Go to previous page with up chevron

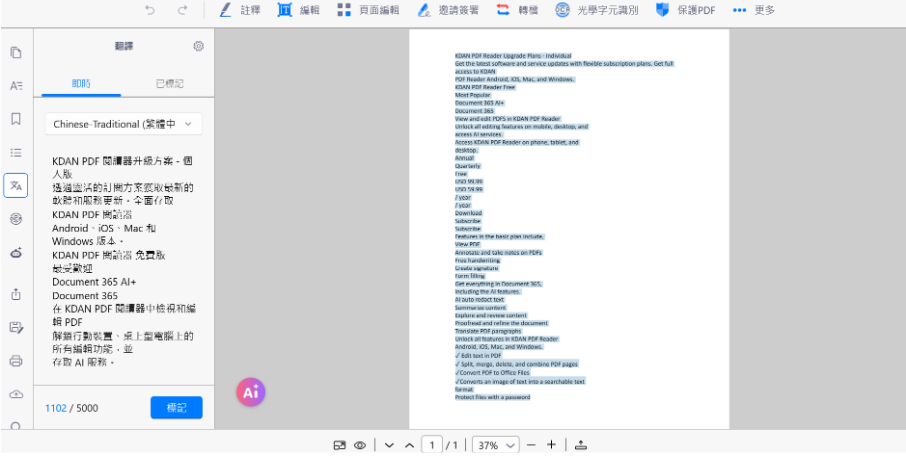click(x=410, y=445)
